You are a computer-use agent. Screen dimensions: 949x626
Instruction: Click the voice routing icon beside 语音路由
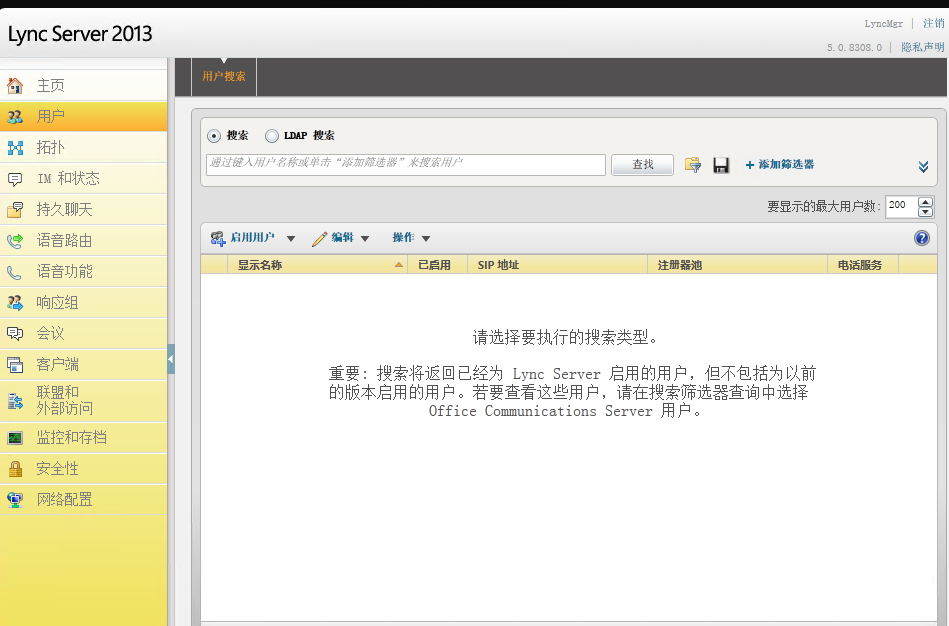(15, 240)
